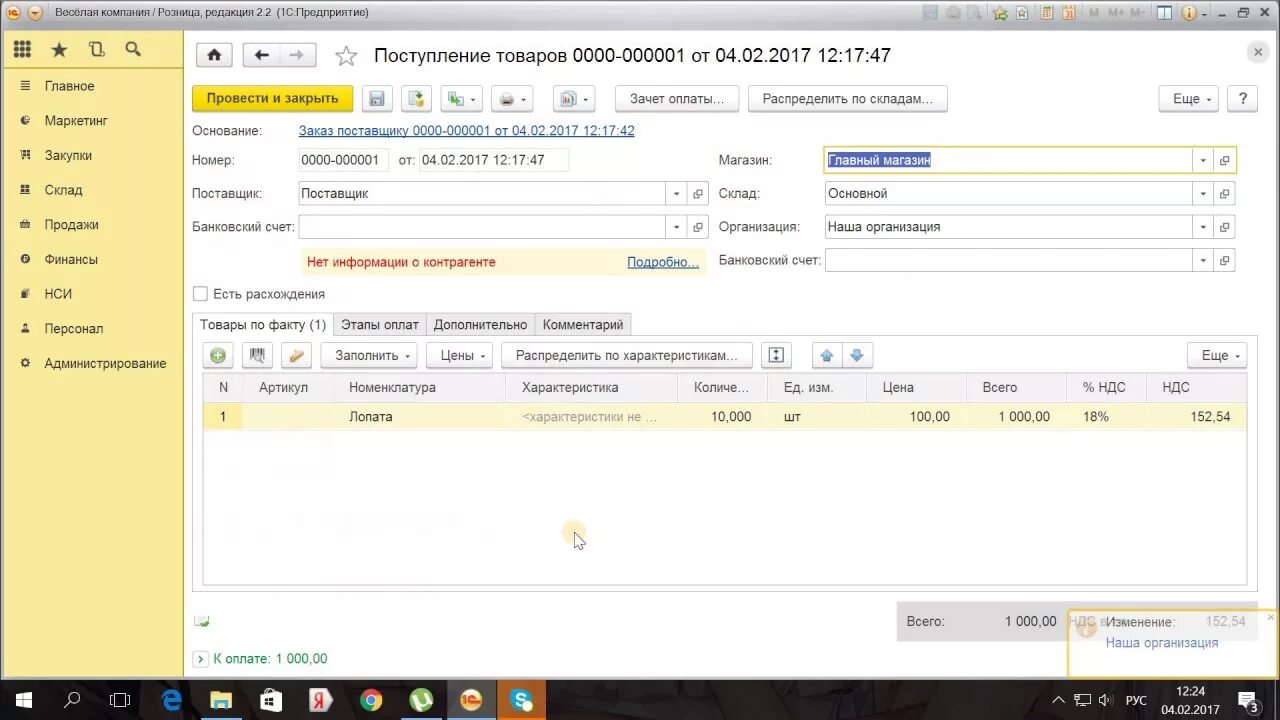Open the Организация field's linked record icon
Viewport: 1280px width, 720px height.
pyautogui.click(x=1224, y=227)
